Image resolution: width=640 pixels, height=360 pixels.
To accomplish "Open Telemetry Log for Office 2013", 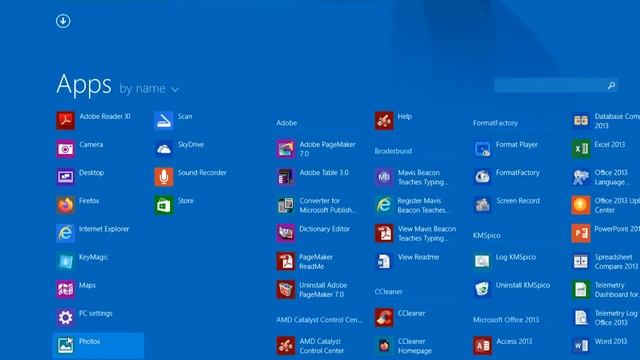I will tap(605, 318).
